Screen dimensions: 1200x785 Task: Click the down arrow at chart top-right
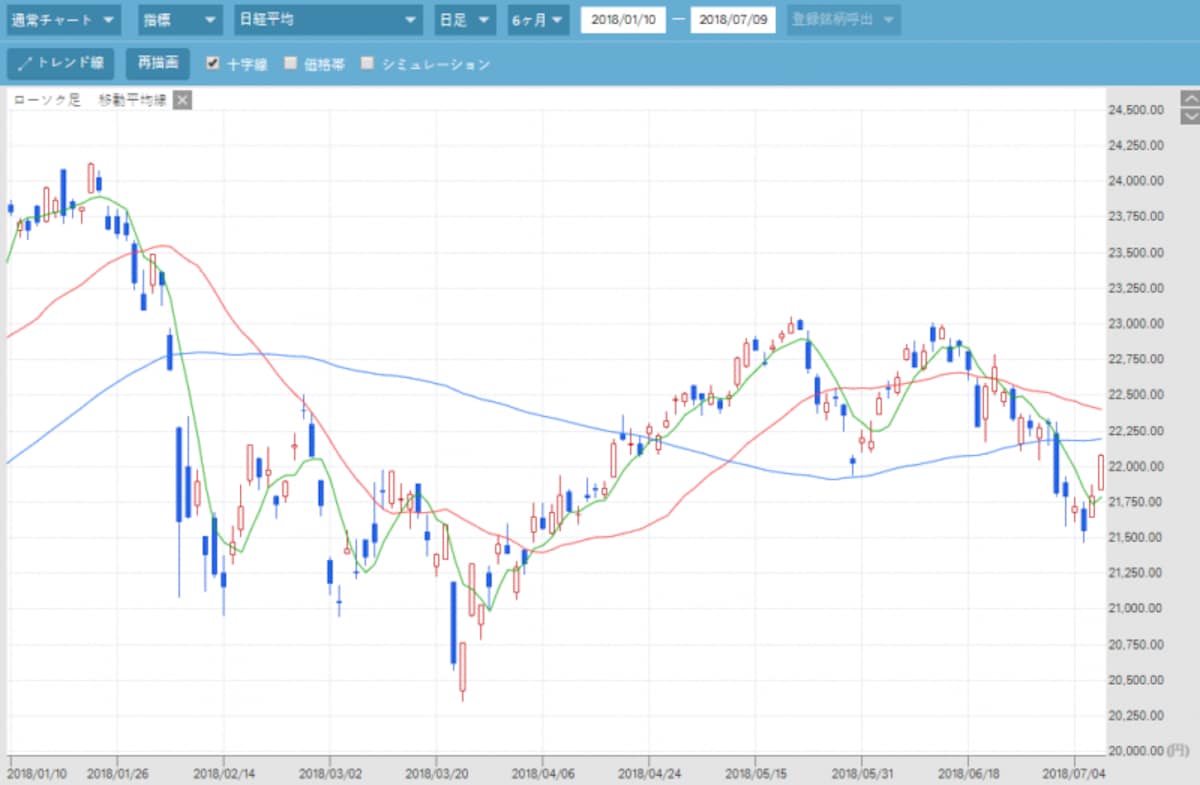(x=1190, y=114)
